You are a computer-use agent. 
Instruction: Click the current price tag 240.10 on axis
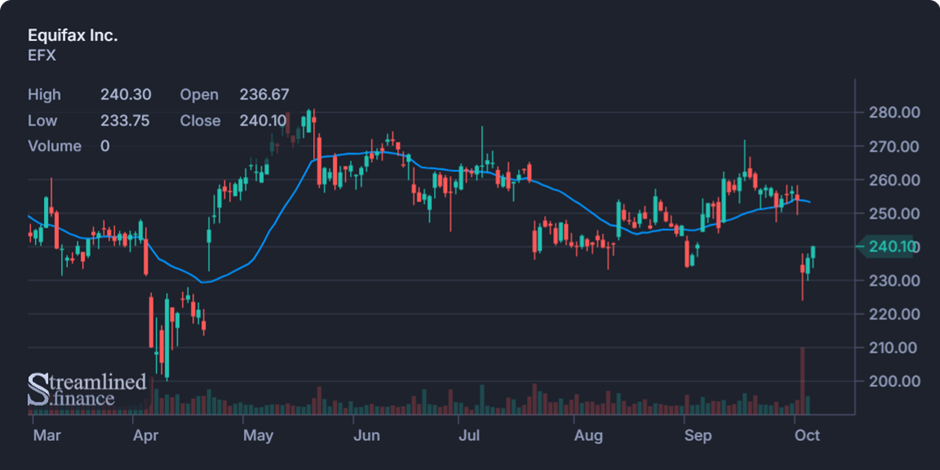click(x=886, y=246)
